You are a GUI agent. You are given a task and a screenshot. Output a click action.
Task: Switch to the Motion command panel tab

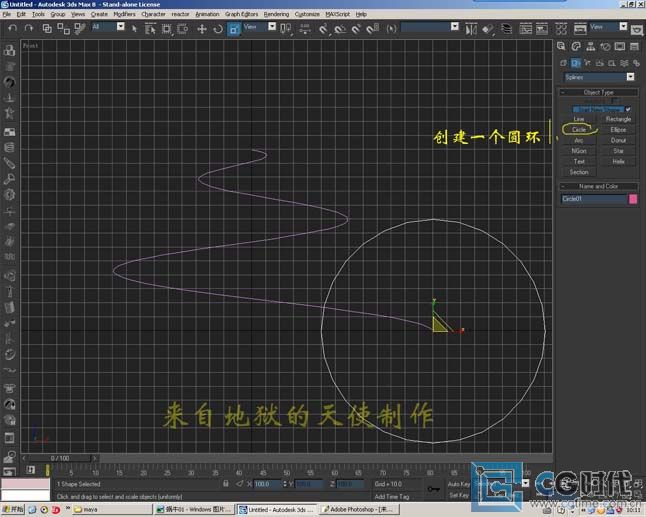pyautogui.click(x=605, y=47)
